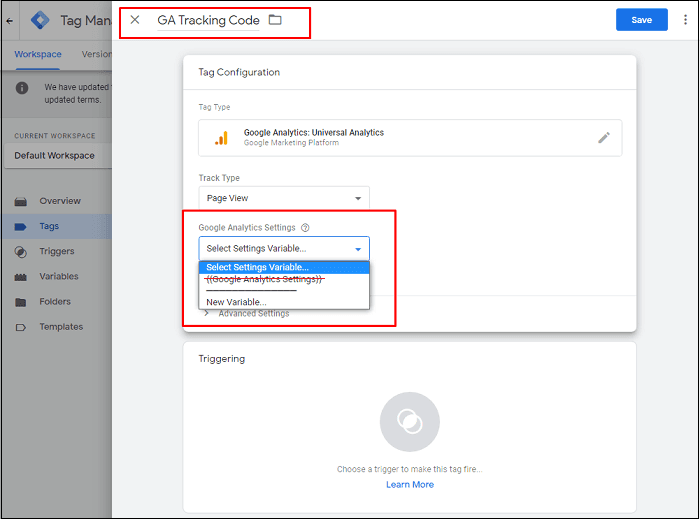Open Triggers in sidebar
This screenshot has width=700, height=519.
tap(57, 251)
